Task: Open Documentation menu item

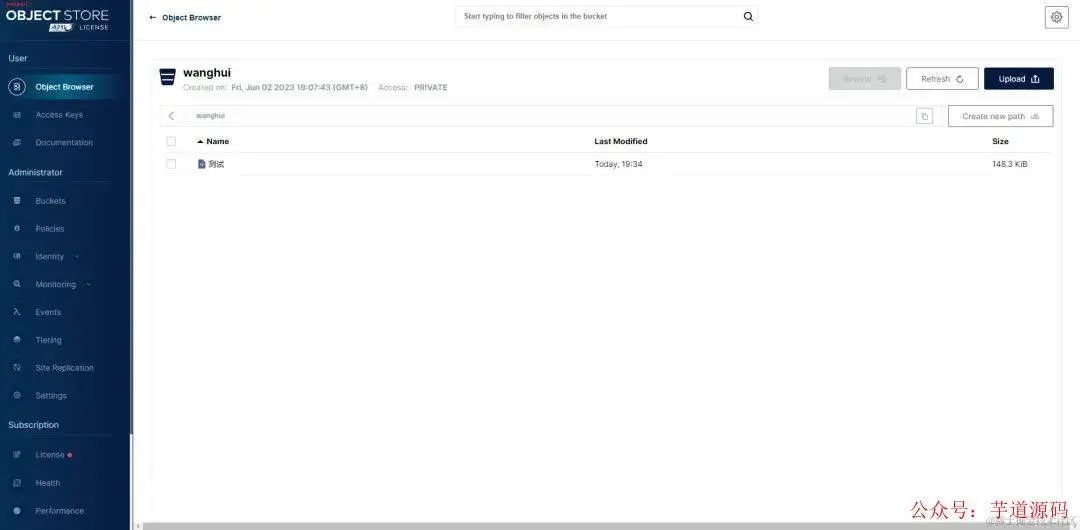Action: pos(65,143)
